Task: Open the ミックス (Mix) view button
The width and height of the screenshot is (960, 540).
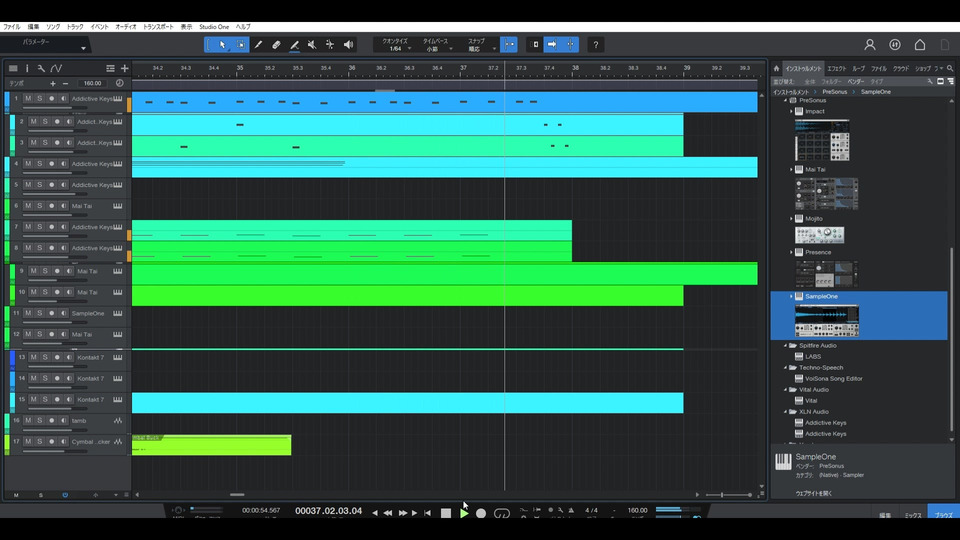Action: [913, 516]
